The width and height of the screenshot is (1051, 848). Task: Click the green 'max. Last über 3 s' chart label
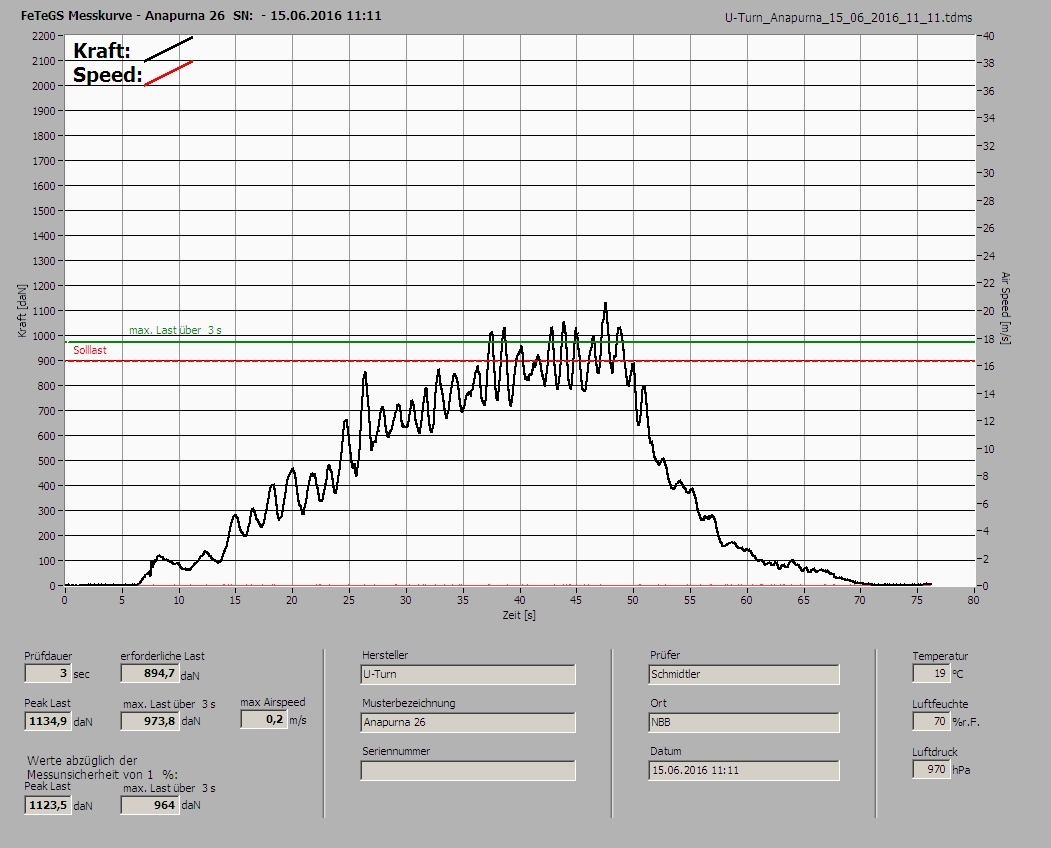pos(175,330)
